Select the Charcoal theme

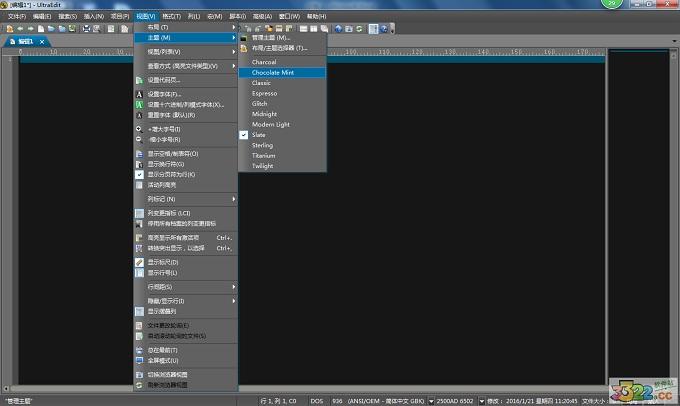click(282, 62)
